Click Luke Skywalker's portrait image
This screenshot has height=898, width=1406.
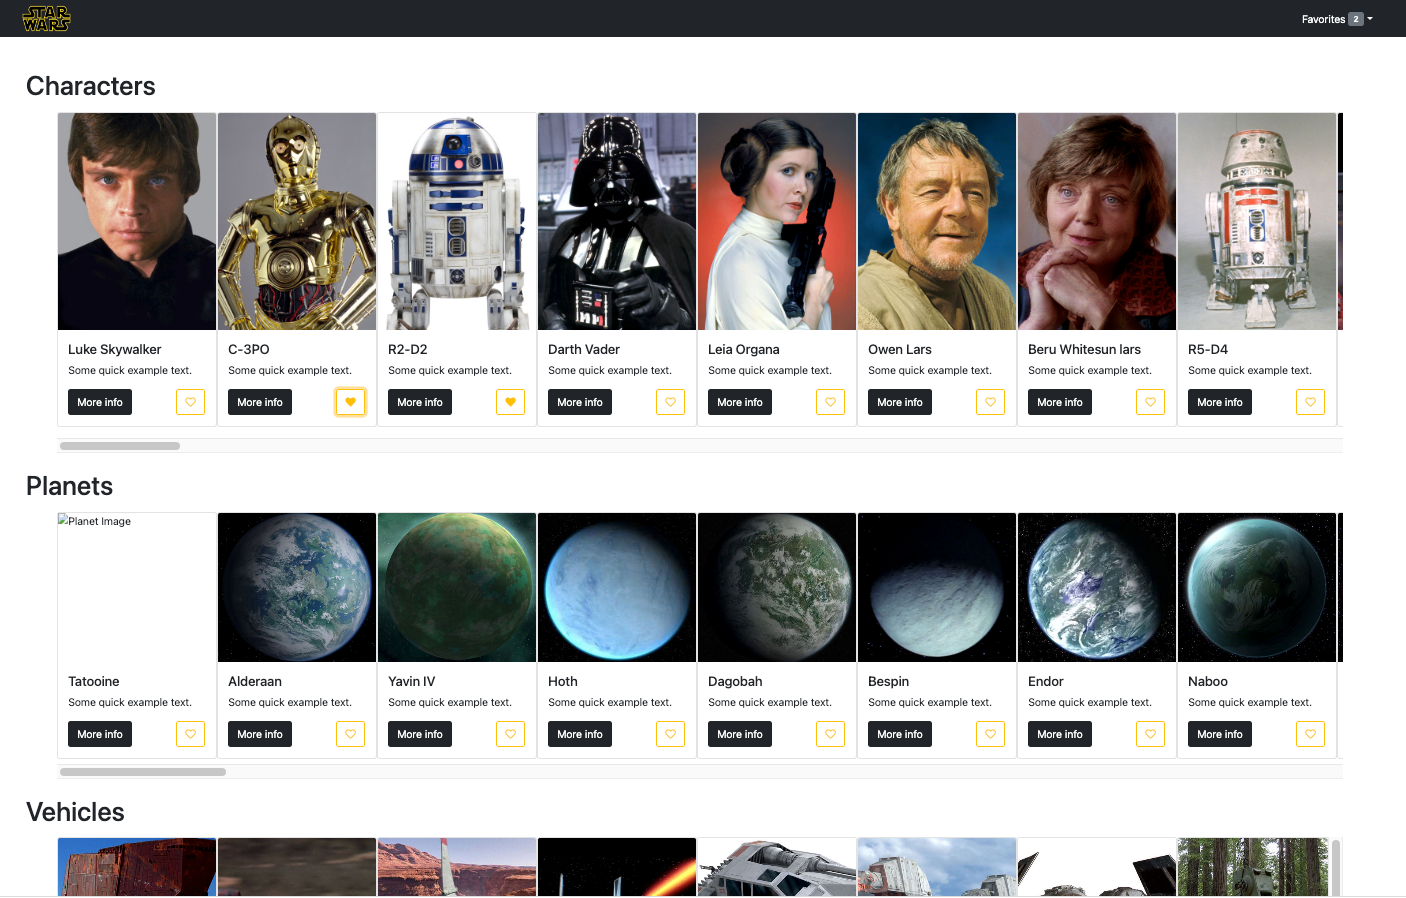tap(137, 221)
